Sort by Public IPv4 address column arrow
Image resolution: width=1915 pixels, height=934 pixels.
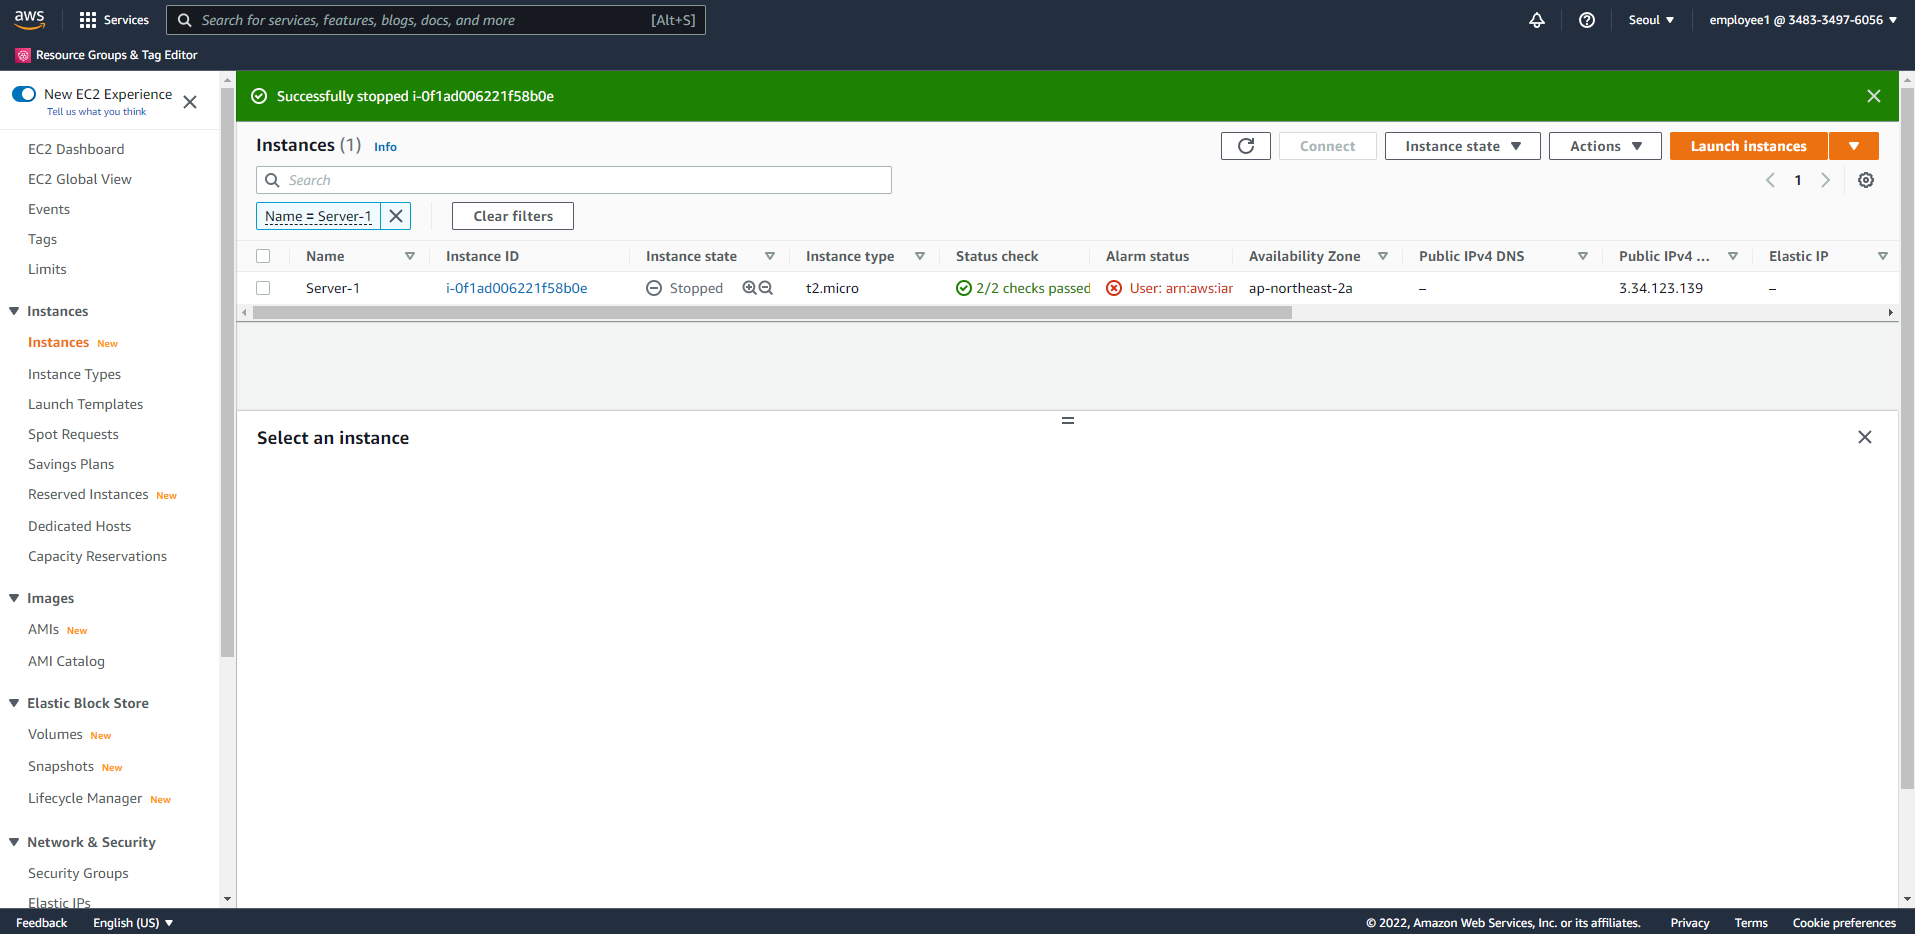[1733, 256]
